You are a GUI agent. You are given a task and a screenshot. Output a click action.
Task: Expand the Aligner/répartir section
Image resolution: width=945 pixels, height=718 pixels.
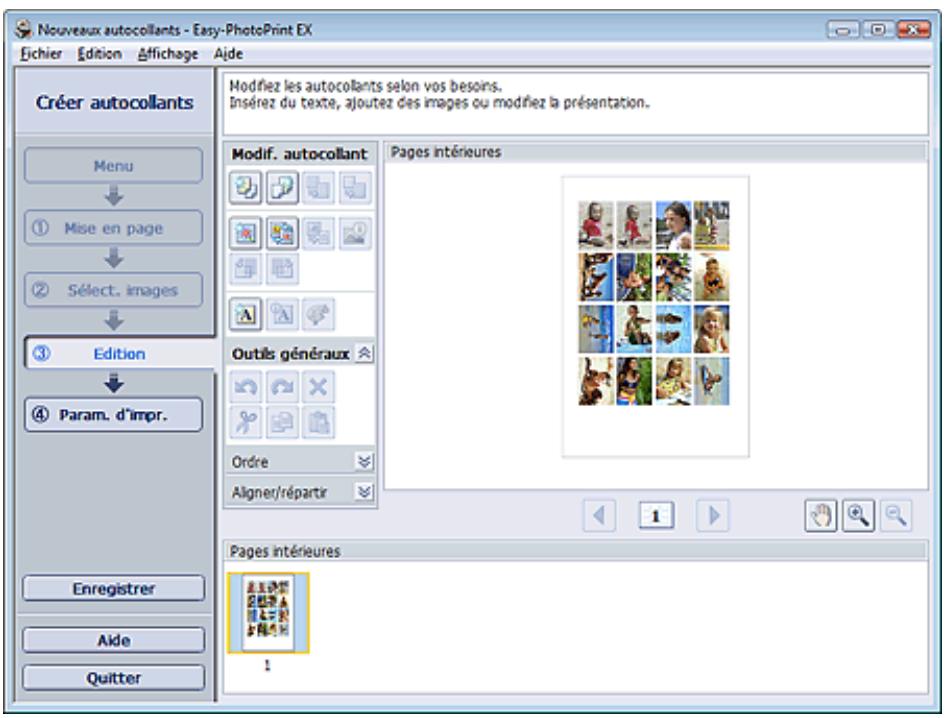pyautogui.click(x=364, y=492)
